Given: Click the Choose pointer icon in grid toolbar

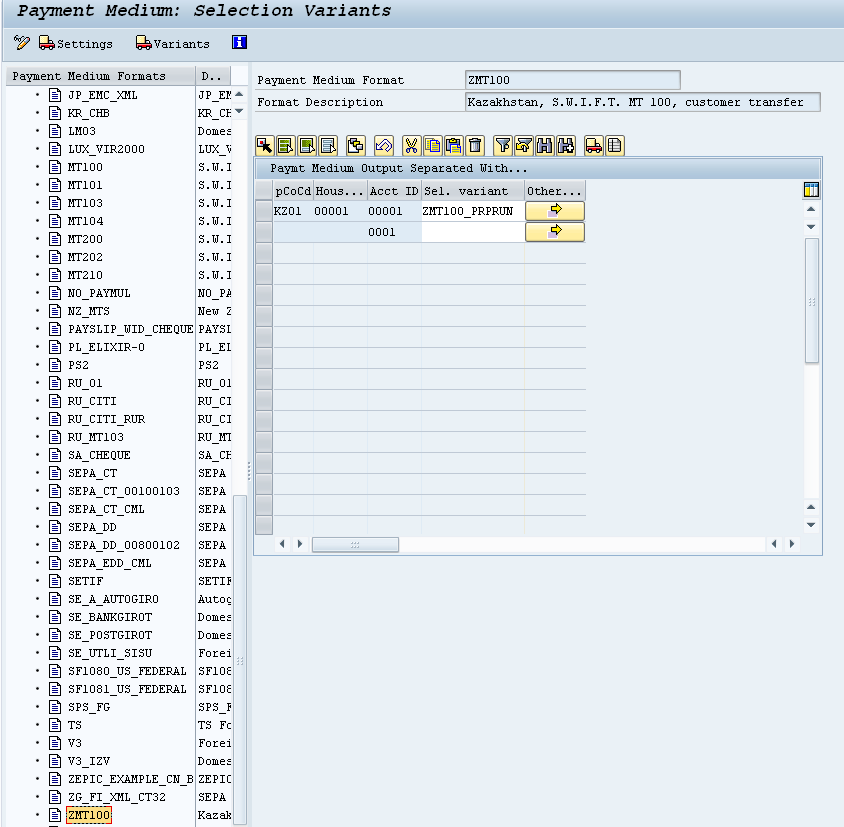Looking at the screenshot, I should (264, 146).
